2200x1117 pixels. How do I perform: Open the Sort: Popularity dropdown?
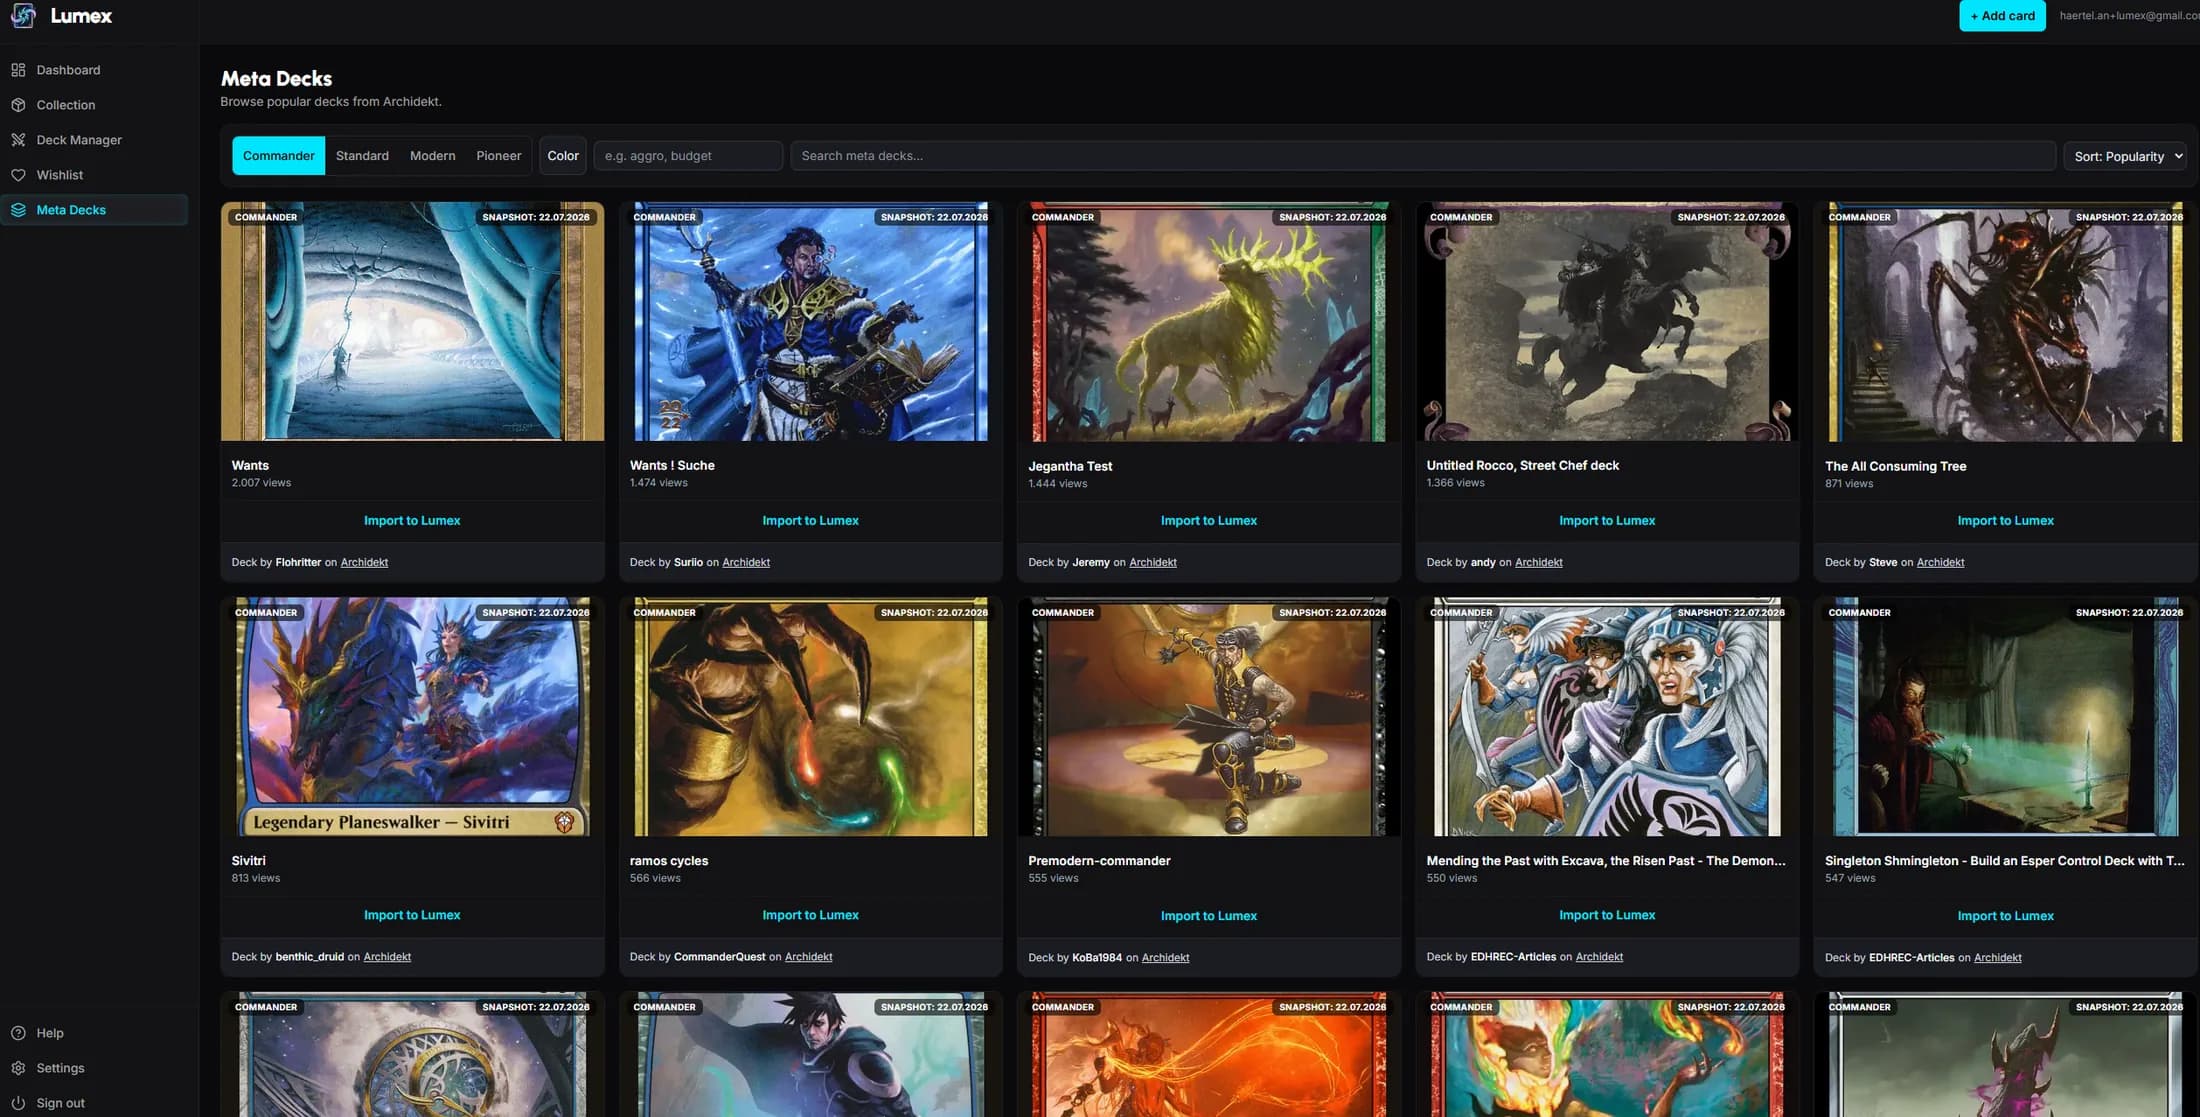[2125, 156]
